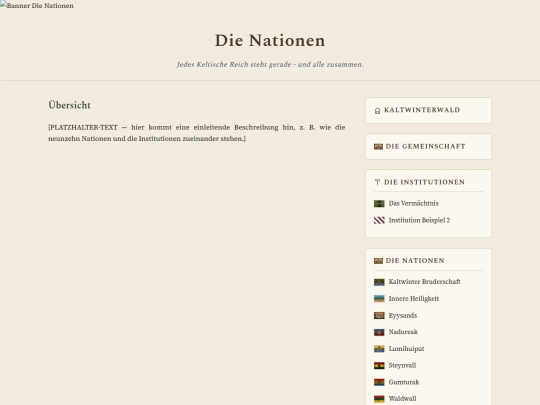The height and width of the screenshot is (405, 540).
Task: Click the Waldwall flag icon
Action: [x=379, y=399]
